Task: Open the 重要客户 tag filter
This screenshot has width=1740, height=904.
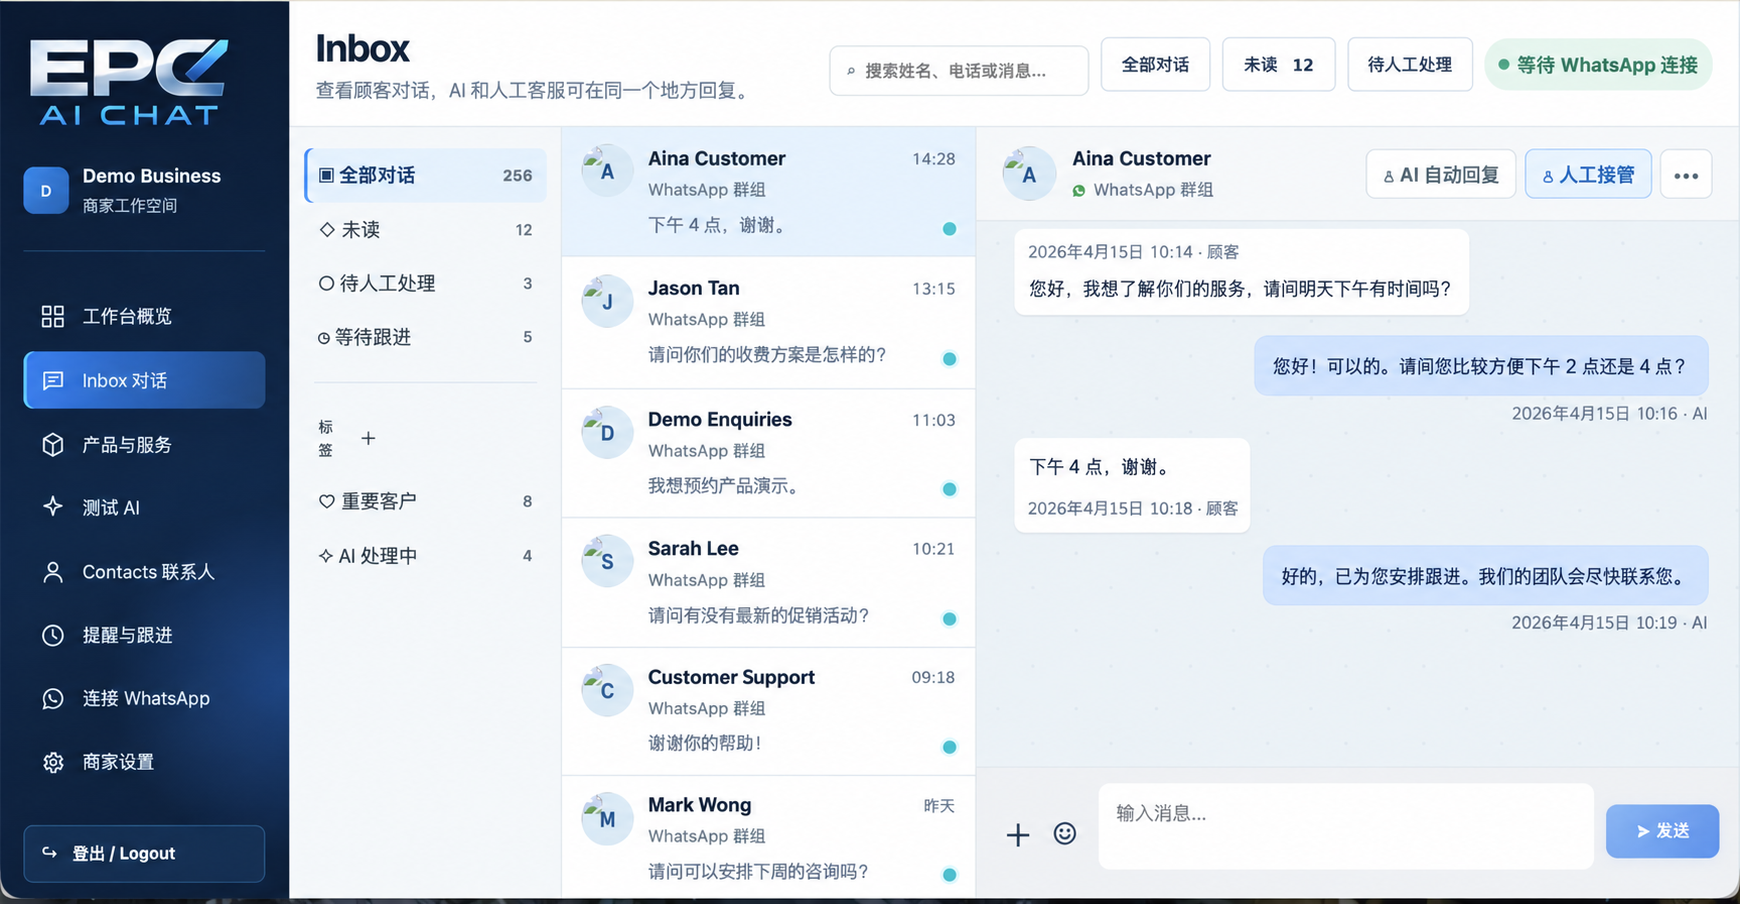Action: [x=426, y=501]
